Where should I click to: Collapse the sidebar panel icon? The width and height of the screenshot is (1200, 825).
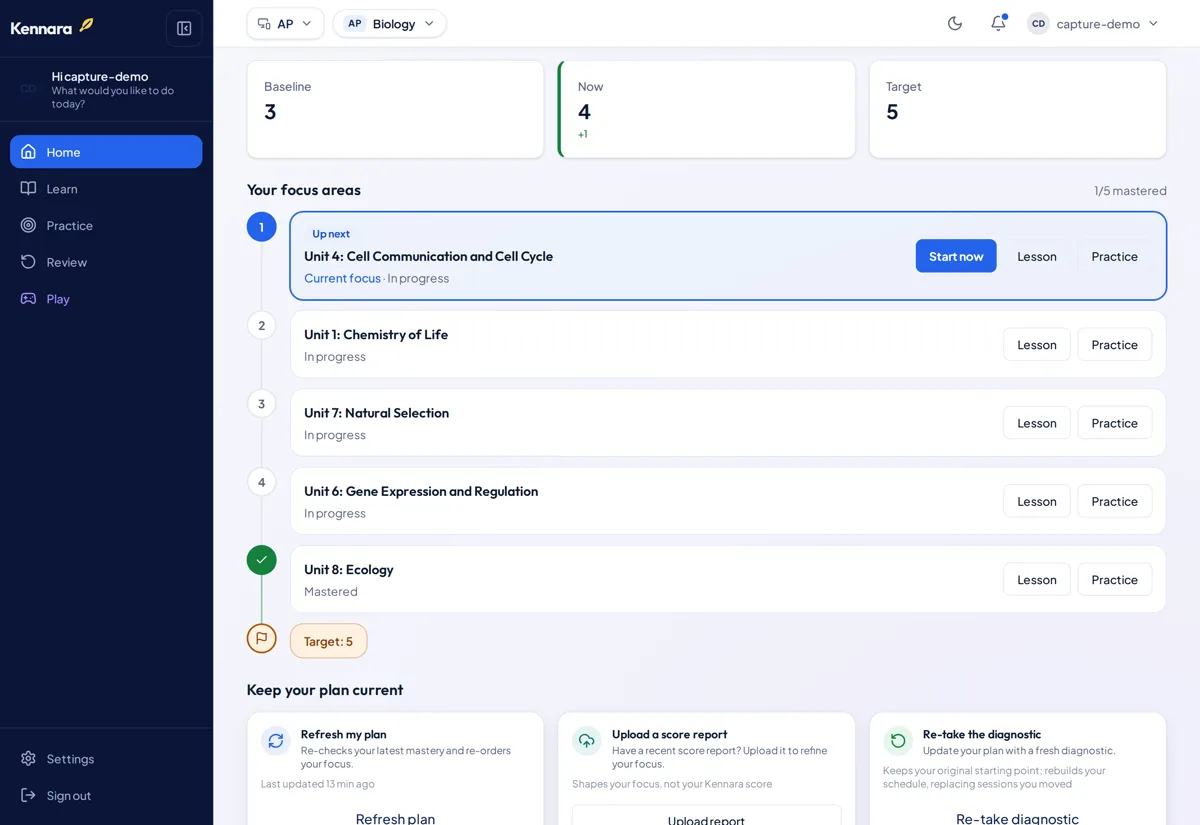click(184, 28)
